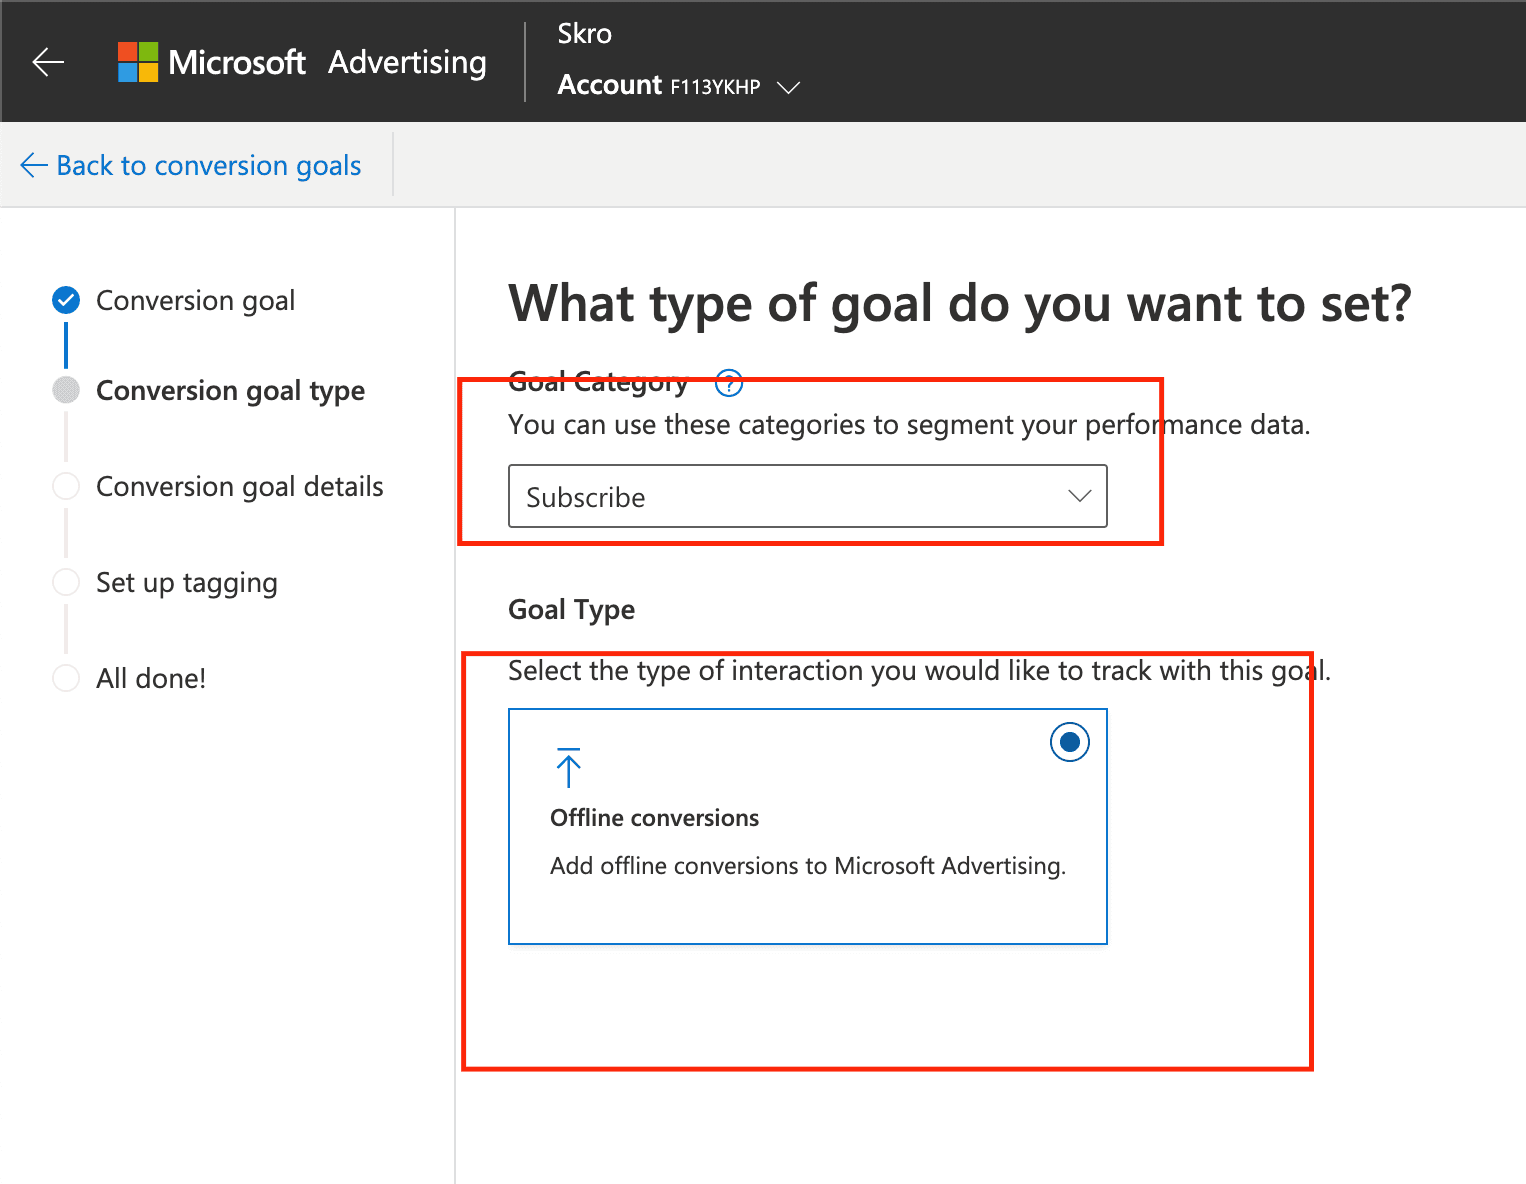The height and width of the screenshot is (1184, 1526).
Task: Click the back arrow in the header
Action: coord(48,62)
